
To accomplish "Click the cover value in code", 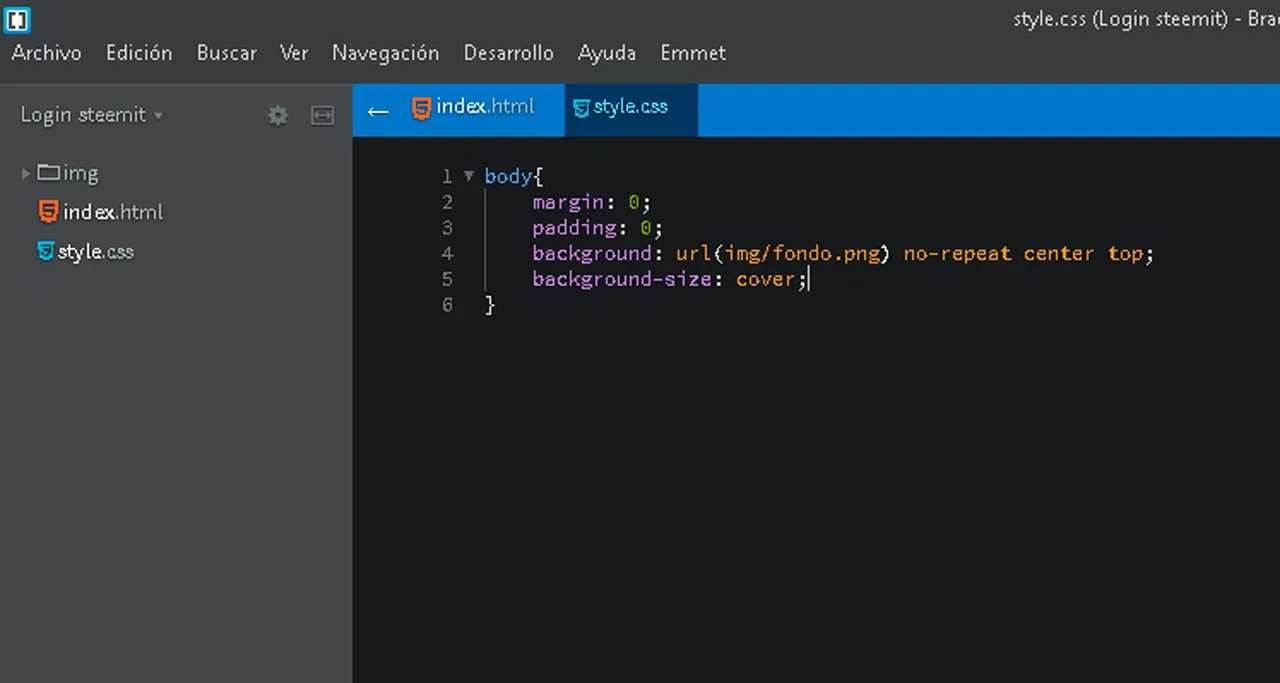I will 765,280.
